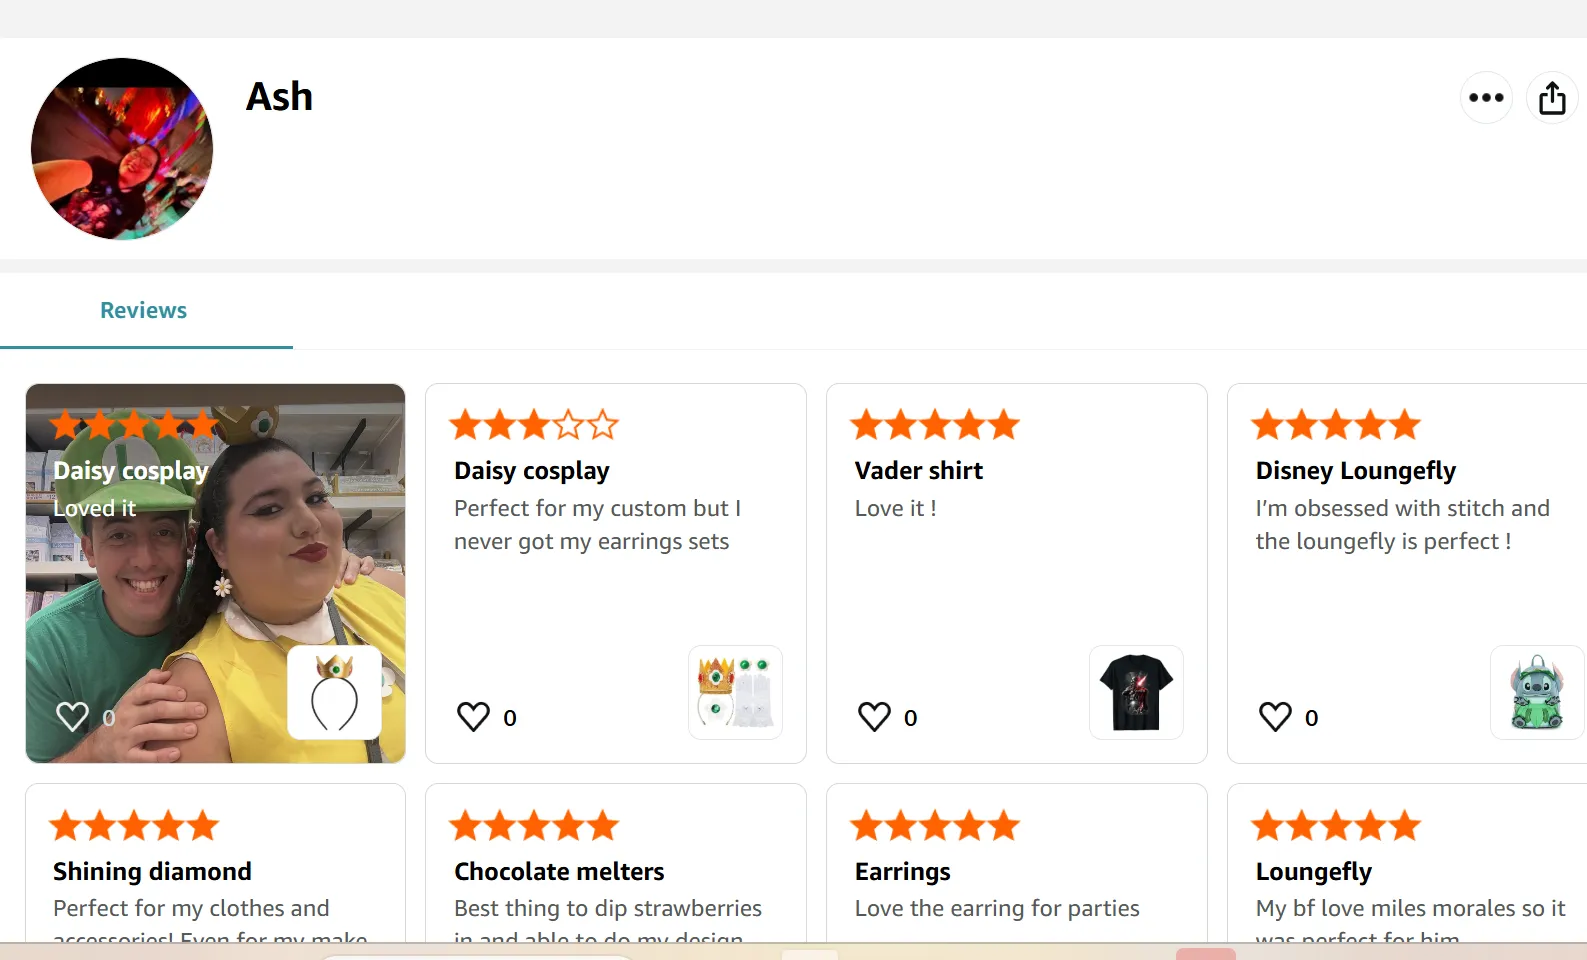The width and height of the screenshot is (1587, 960).
Task: Toggle heart on three-star Daisy cosplay review
Action: 473,716
